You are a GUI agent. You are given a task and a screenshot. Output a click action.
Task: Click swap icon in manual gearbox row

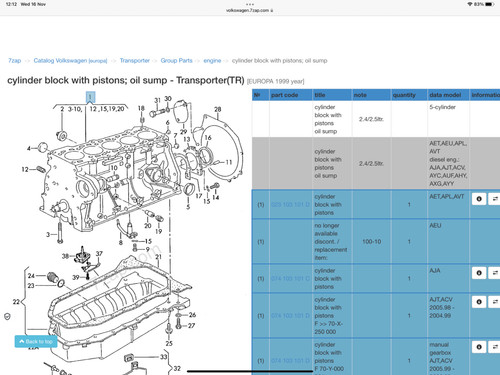tap(495, 347)
